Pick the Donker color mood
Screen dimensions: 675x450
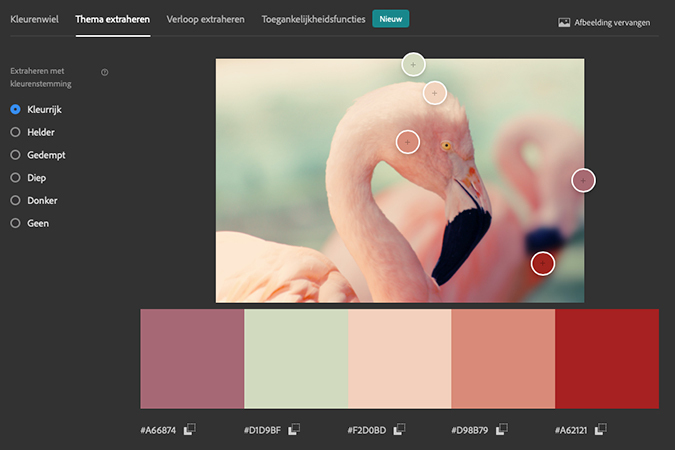tap(15, 200)
